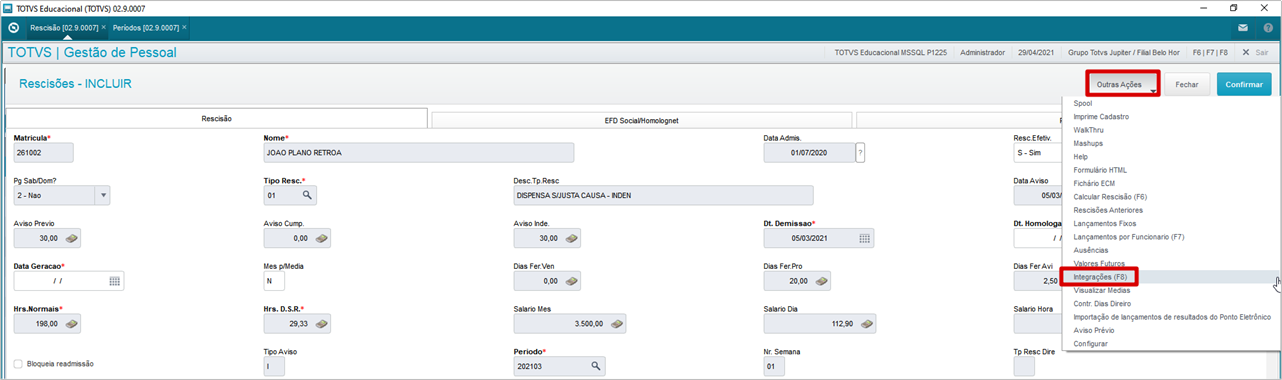Screen dimensions: 1282x380
Task: Open the help question mark icon
Action: click(x=1267, y=27)
